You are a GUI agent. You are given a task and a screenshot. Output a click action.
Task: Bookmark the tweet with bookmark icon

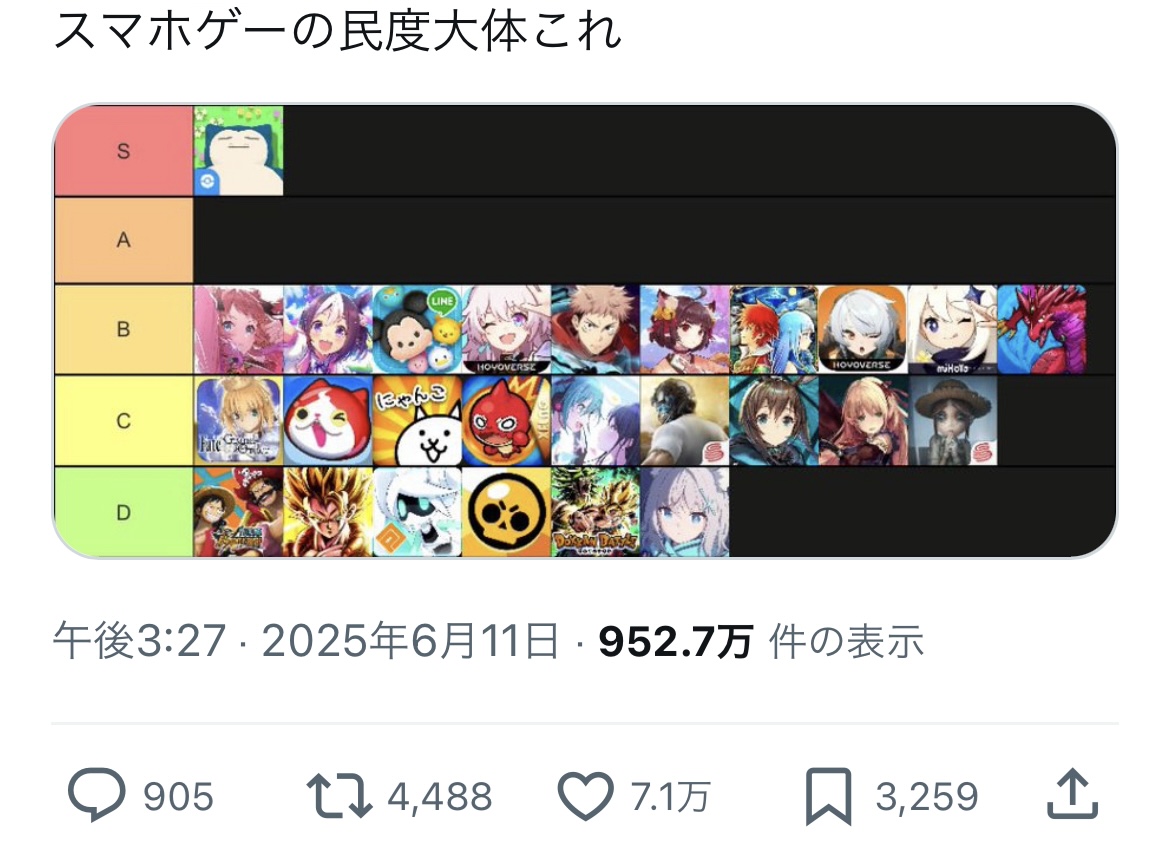(x=828, y=796)
